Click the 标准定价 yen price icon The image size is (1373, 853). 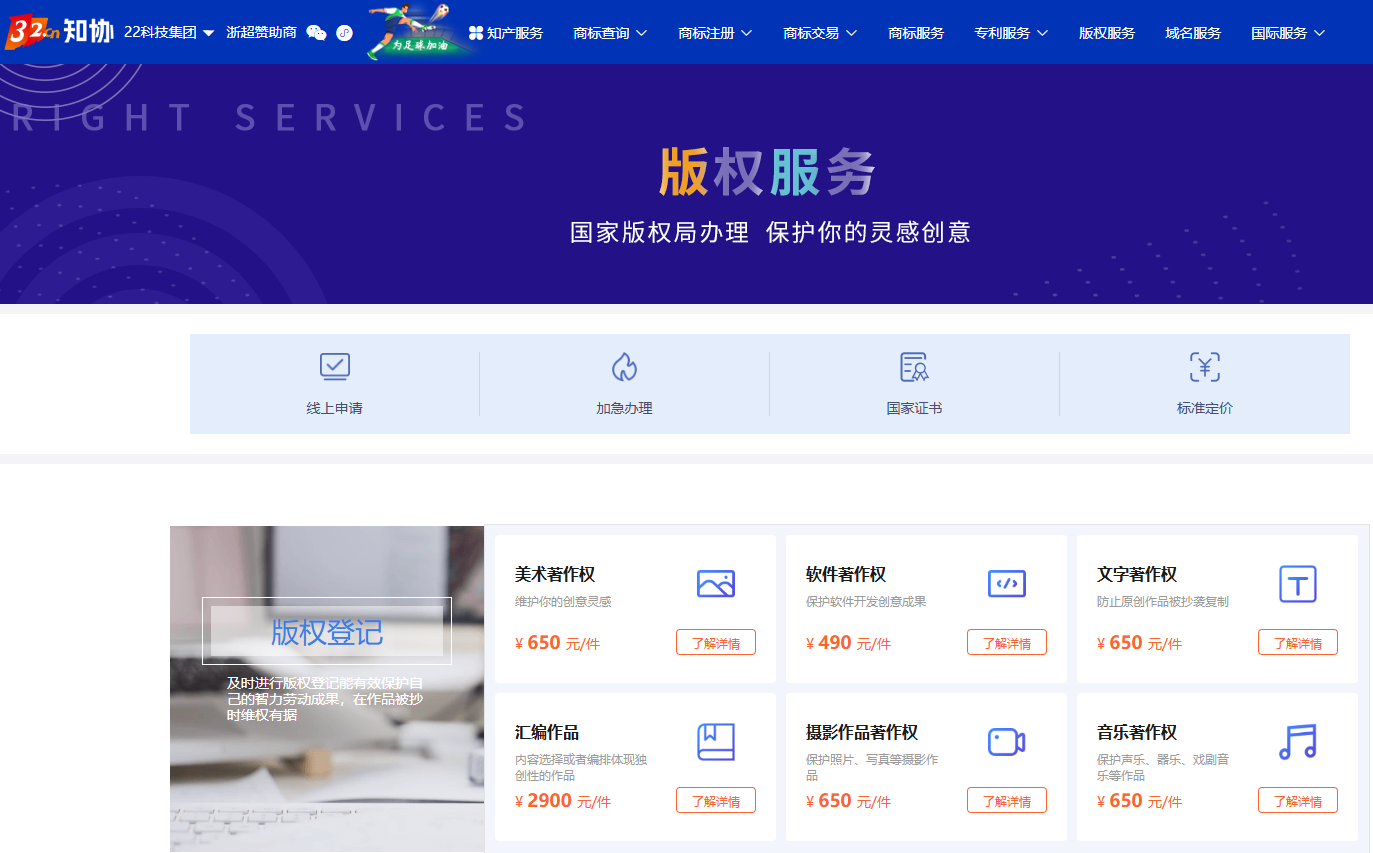(x=1204, y=367)
